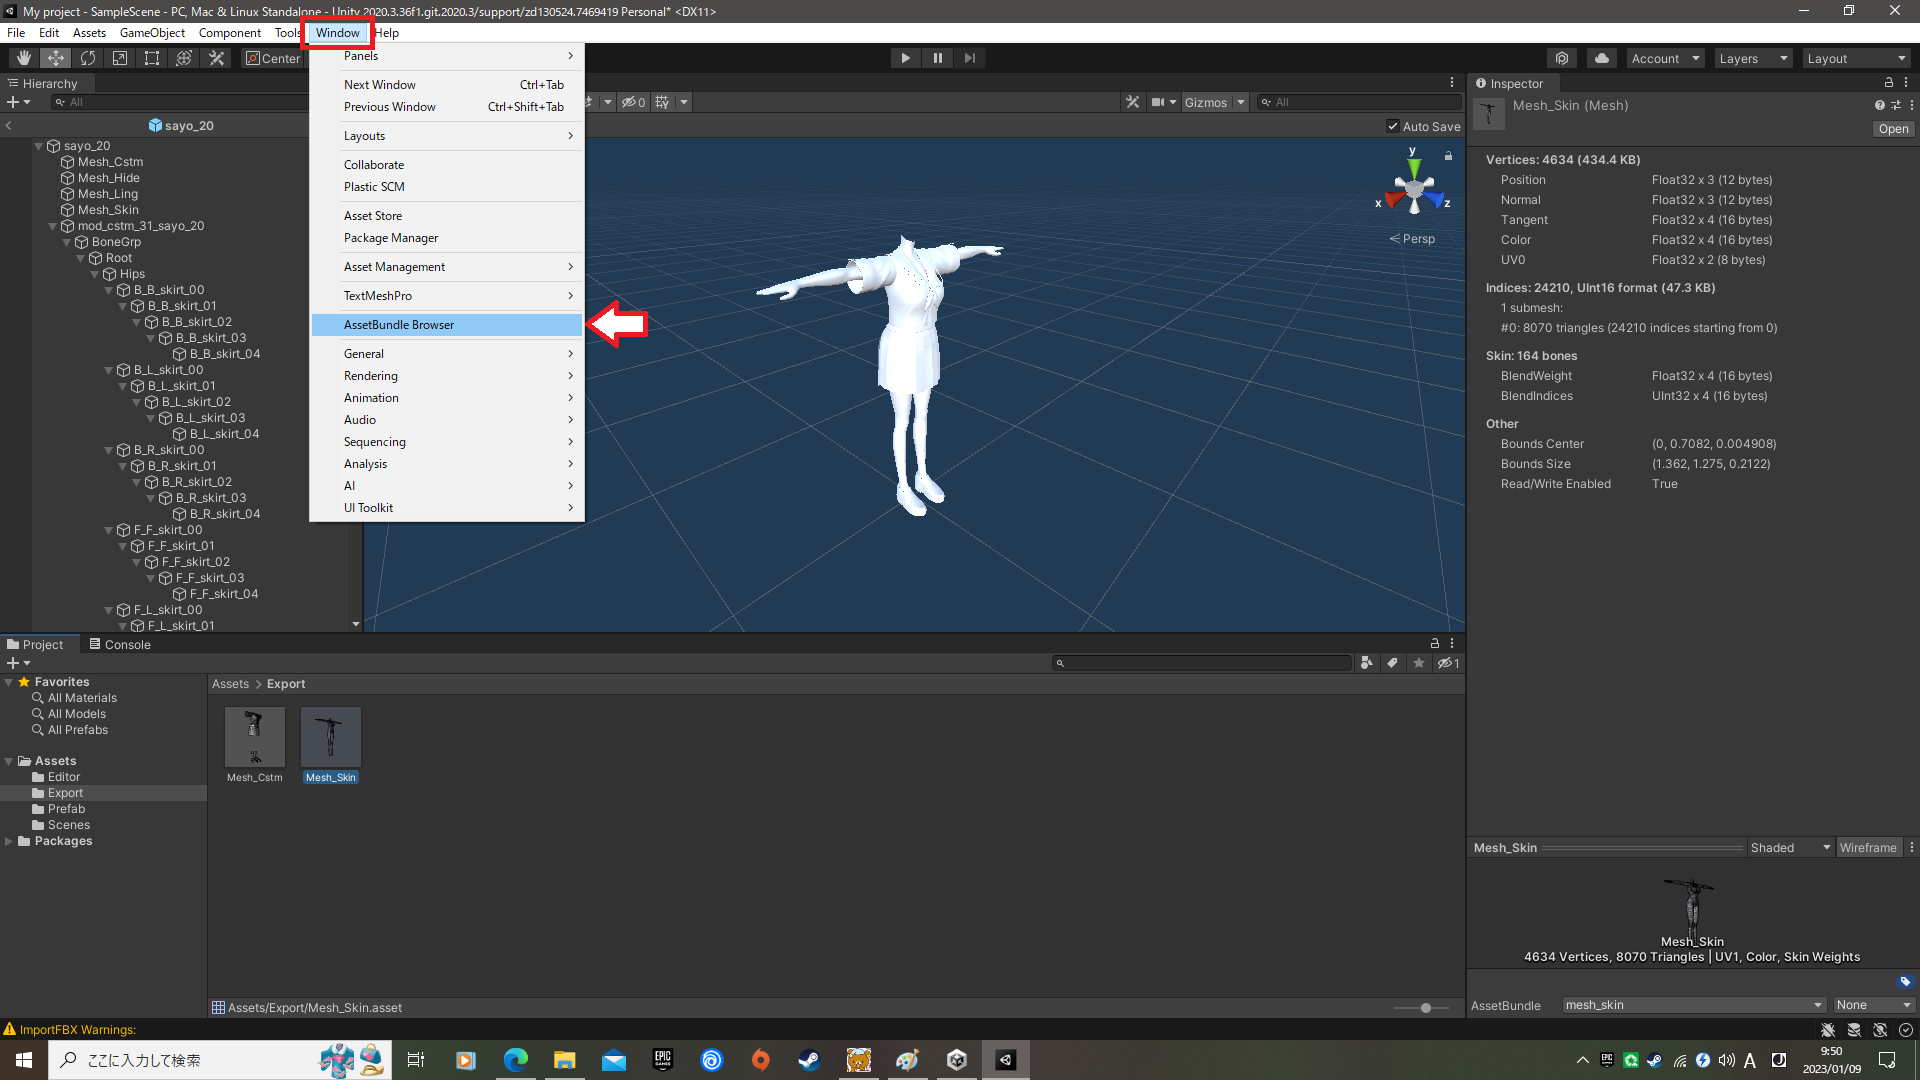1920x1080 pixels.
Task: Select the Scale tool
Action: click(x=120, y=58)
